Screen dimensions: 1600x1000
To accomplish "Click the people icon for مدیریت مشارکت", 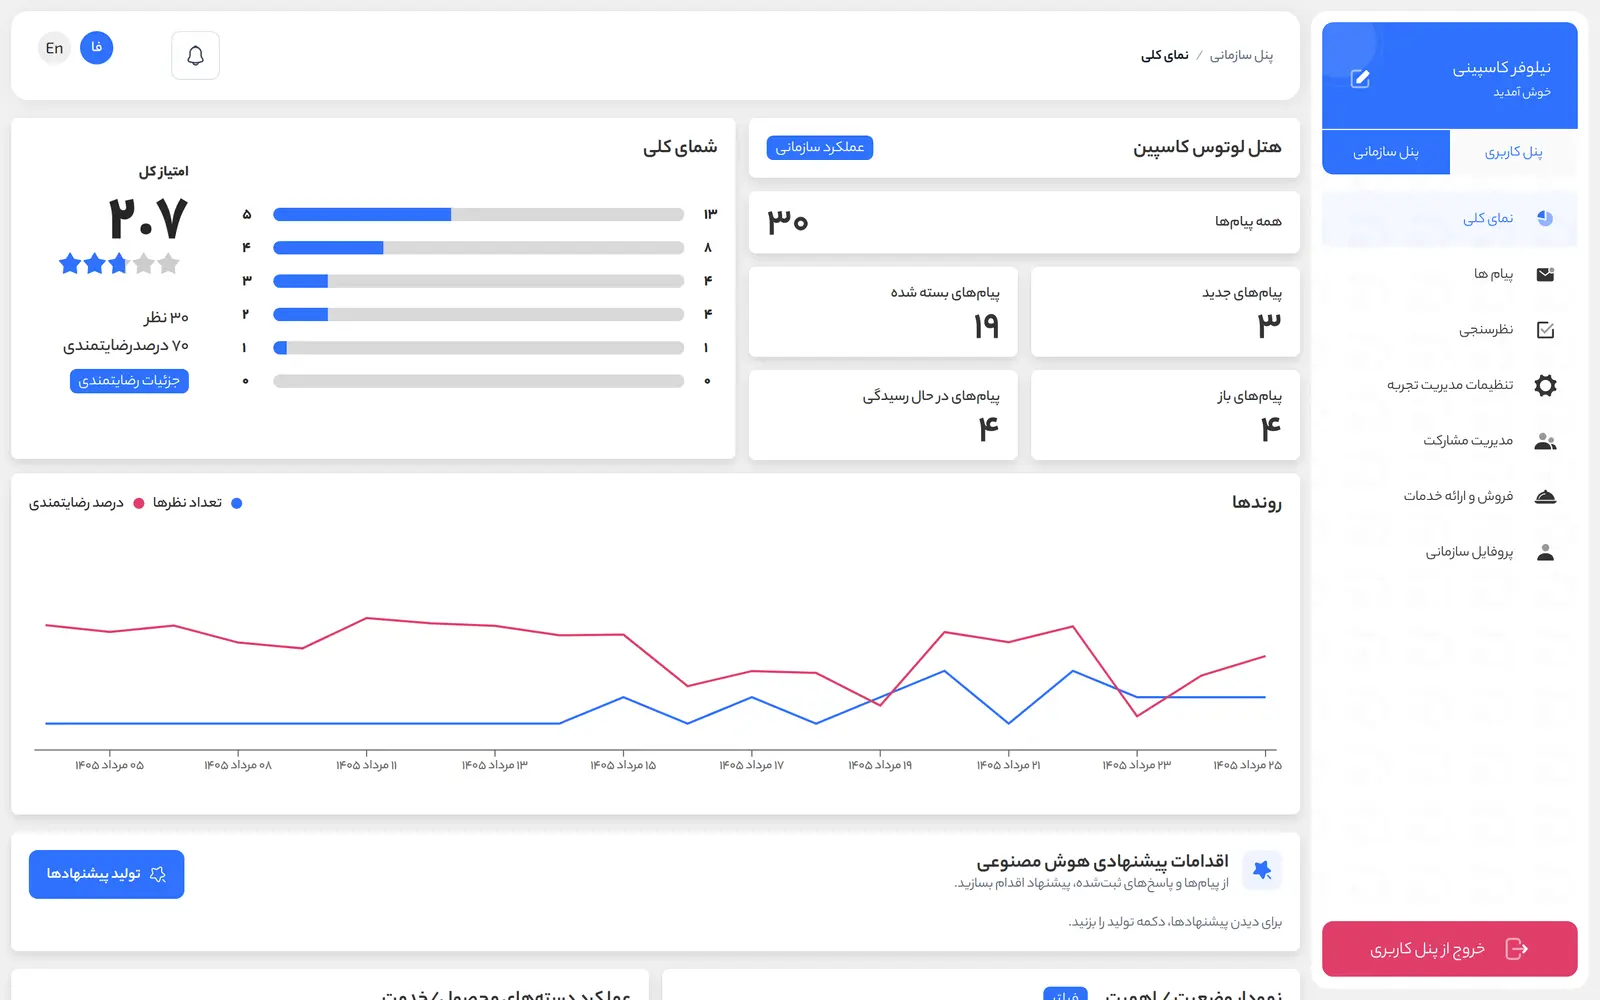I will (x=1545, y=441).
